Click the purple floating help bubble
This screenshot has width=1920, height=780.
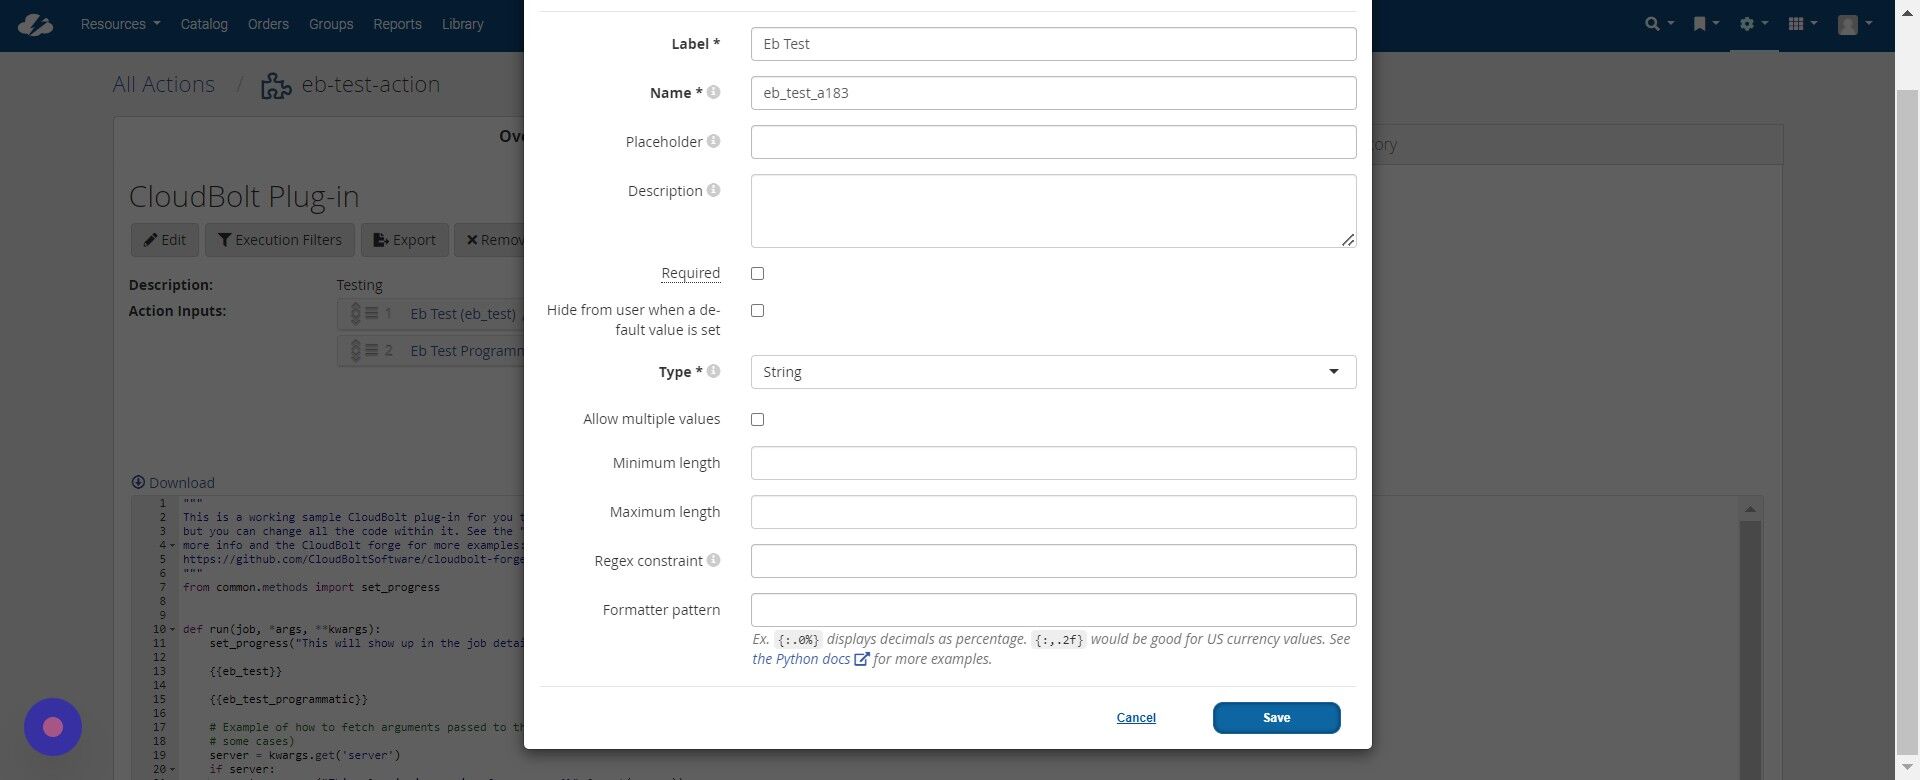coord(53,727)
